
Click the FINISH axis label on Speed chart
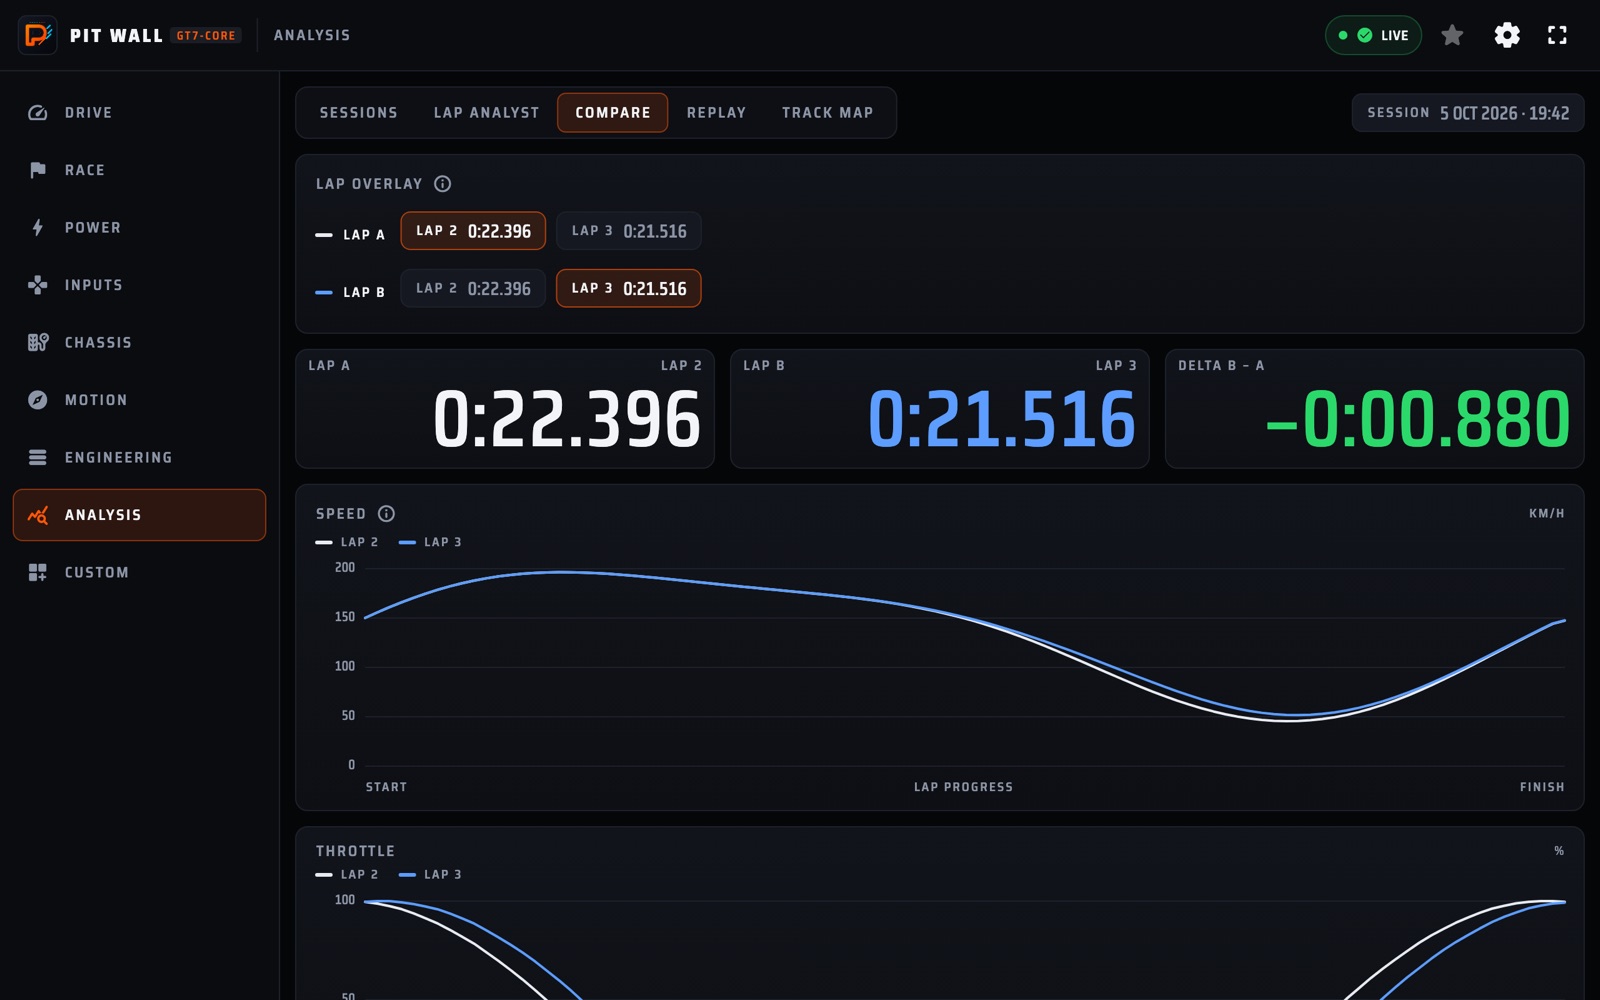[x=1542, y=787]
